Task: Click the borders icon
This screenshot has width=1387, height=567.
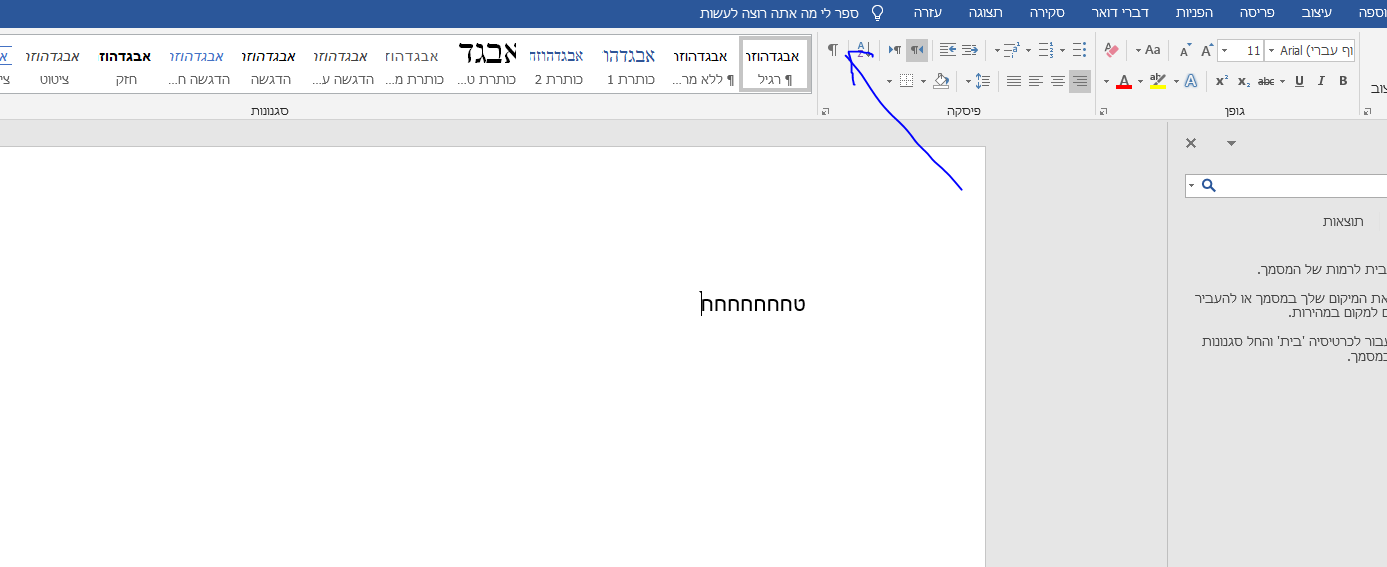Action: click(906, 81)
